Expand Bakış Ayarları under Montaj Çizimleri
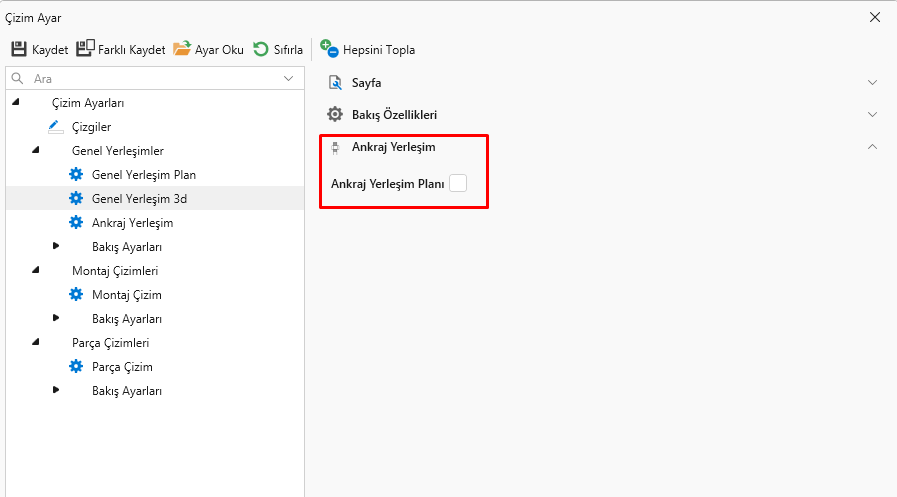897x497 pixels. [56, 319]
